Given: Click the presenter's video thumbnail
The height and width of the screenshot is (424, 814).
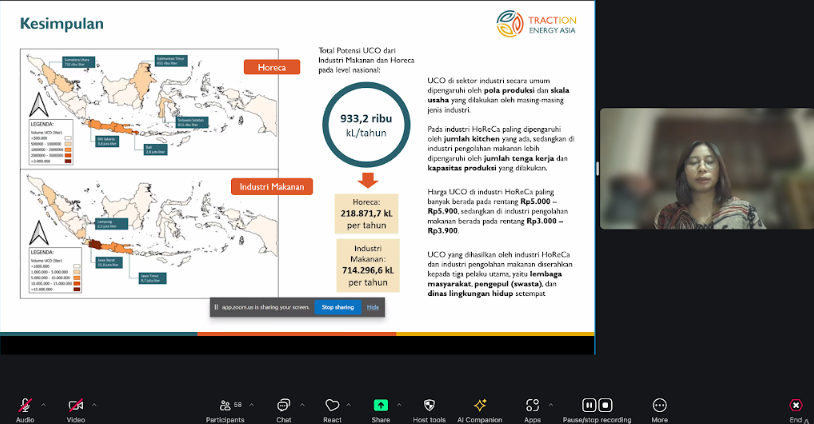Looking at the screenshot, I should click(x=707, y=169).
